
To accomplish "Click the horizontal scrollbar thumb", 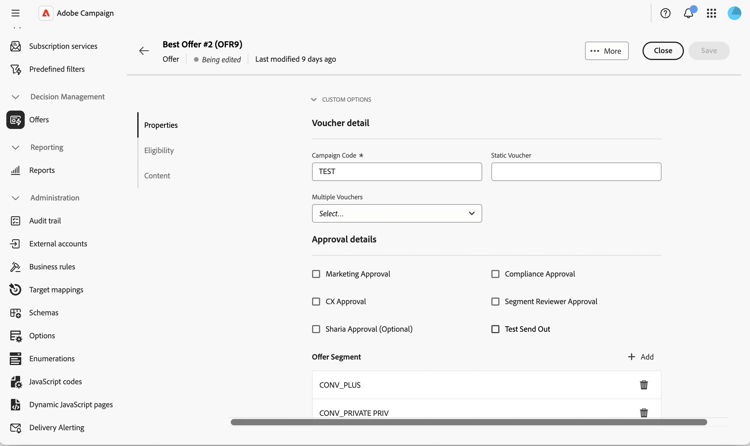I will pos(469,422).
